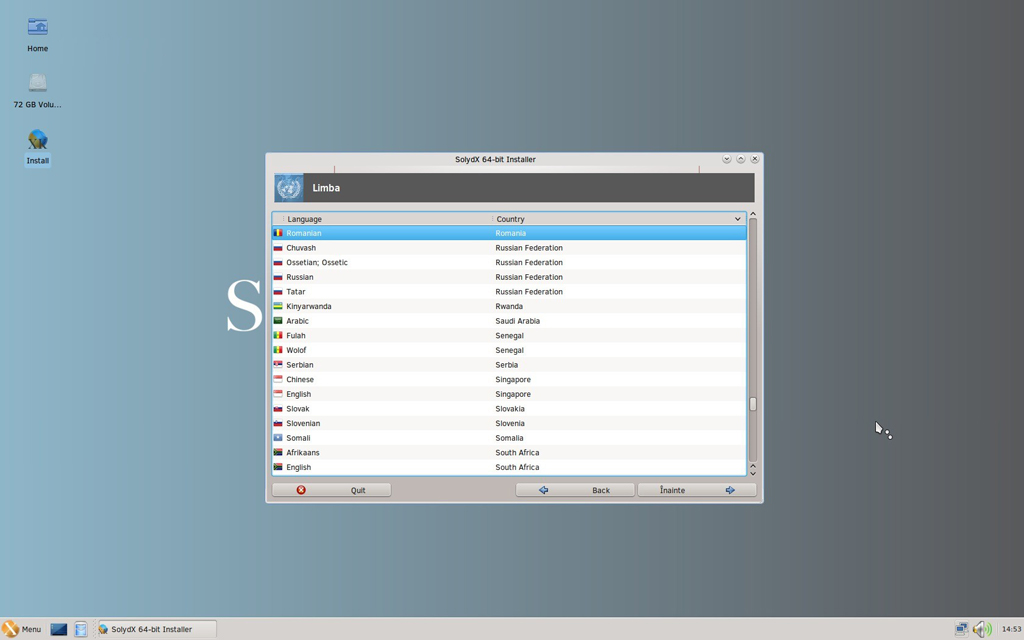Open the column header dropdown arrow
Viewport: 1024px width, 640px height.
[x=738, y=219]
